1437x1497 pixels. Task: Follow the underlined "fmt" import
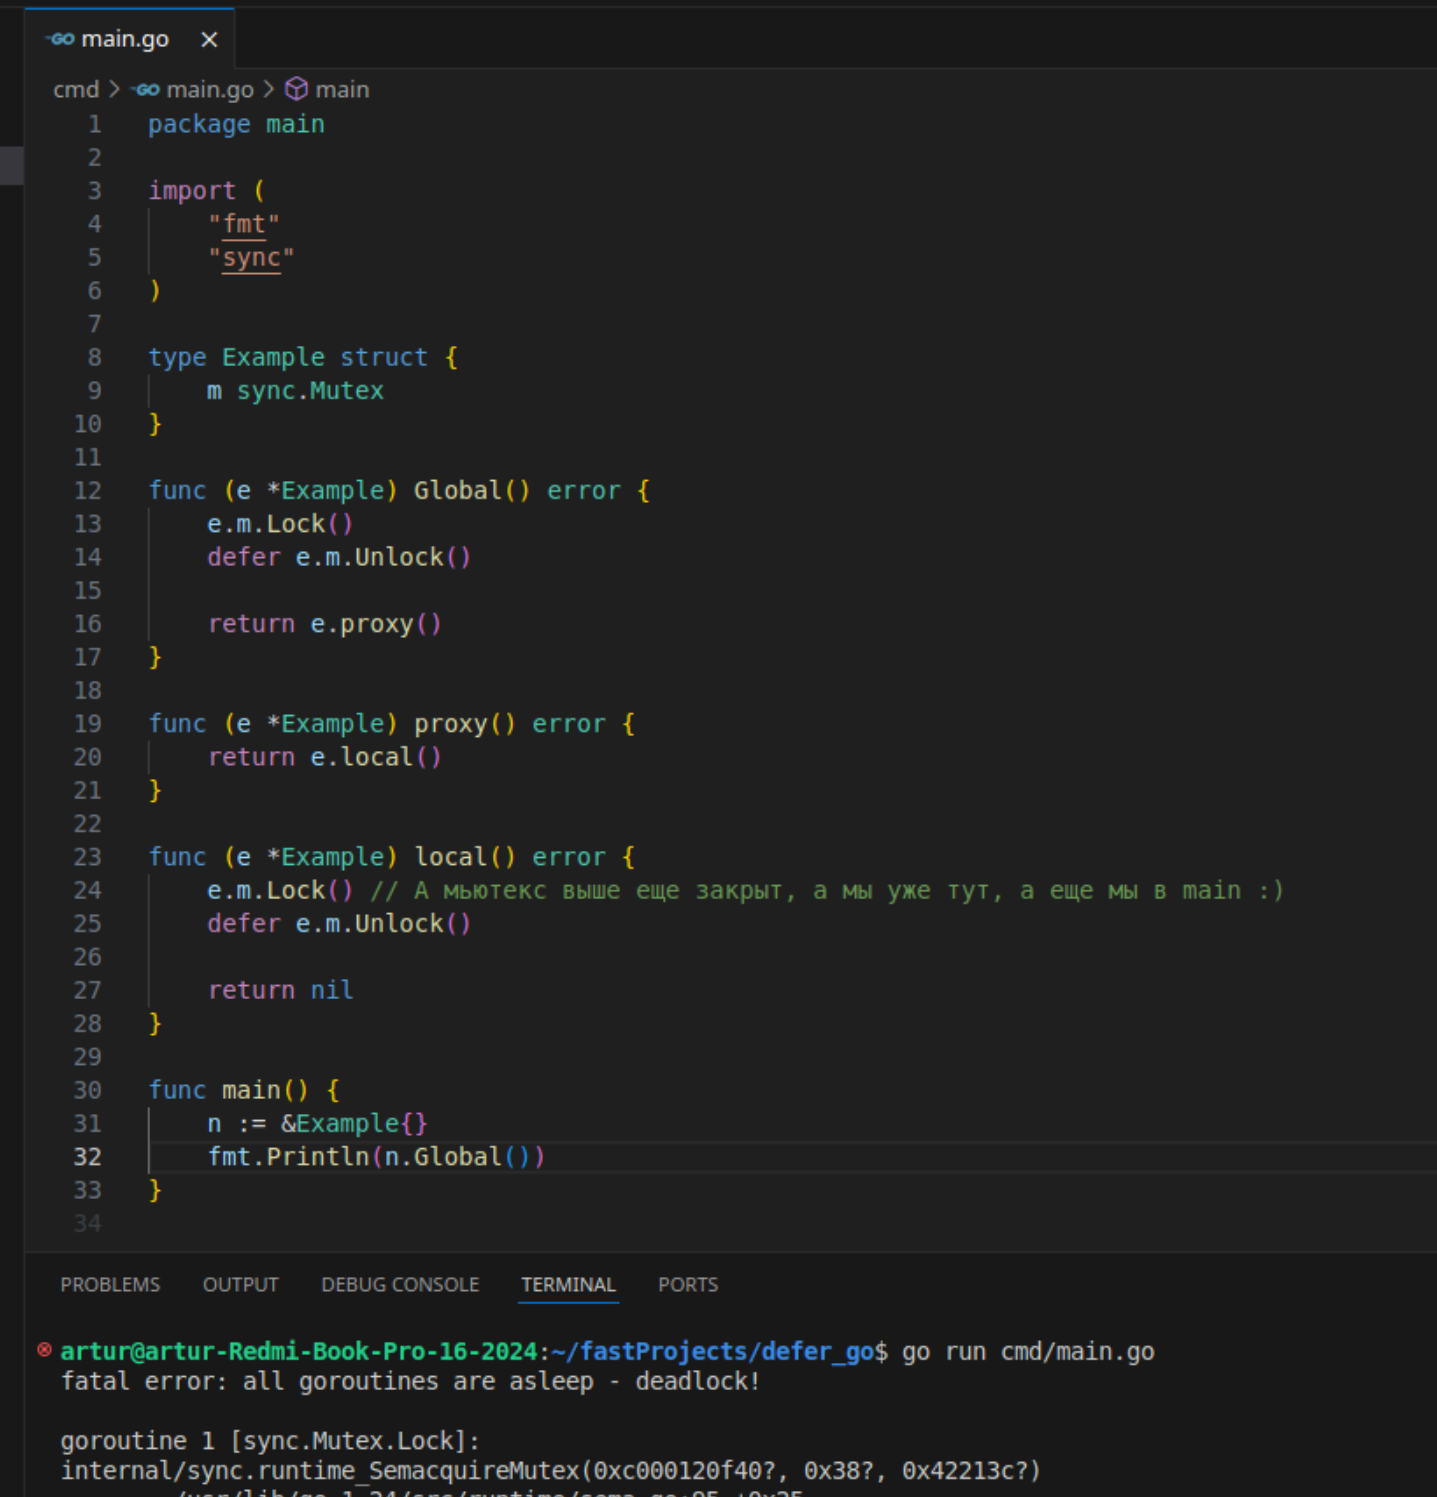pos(244,224)
